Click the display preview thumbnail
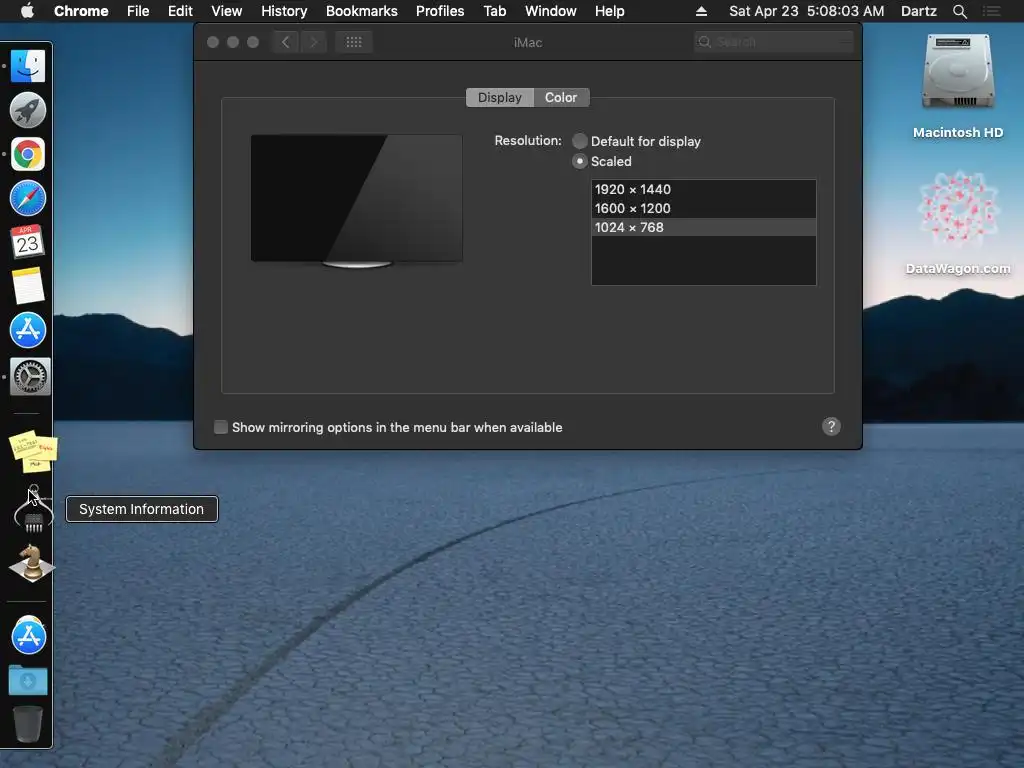The height and width of the screenshot is (768, 1024). point(357,201)
